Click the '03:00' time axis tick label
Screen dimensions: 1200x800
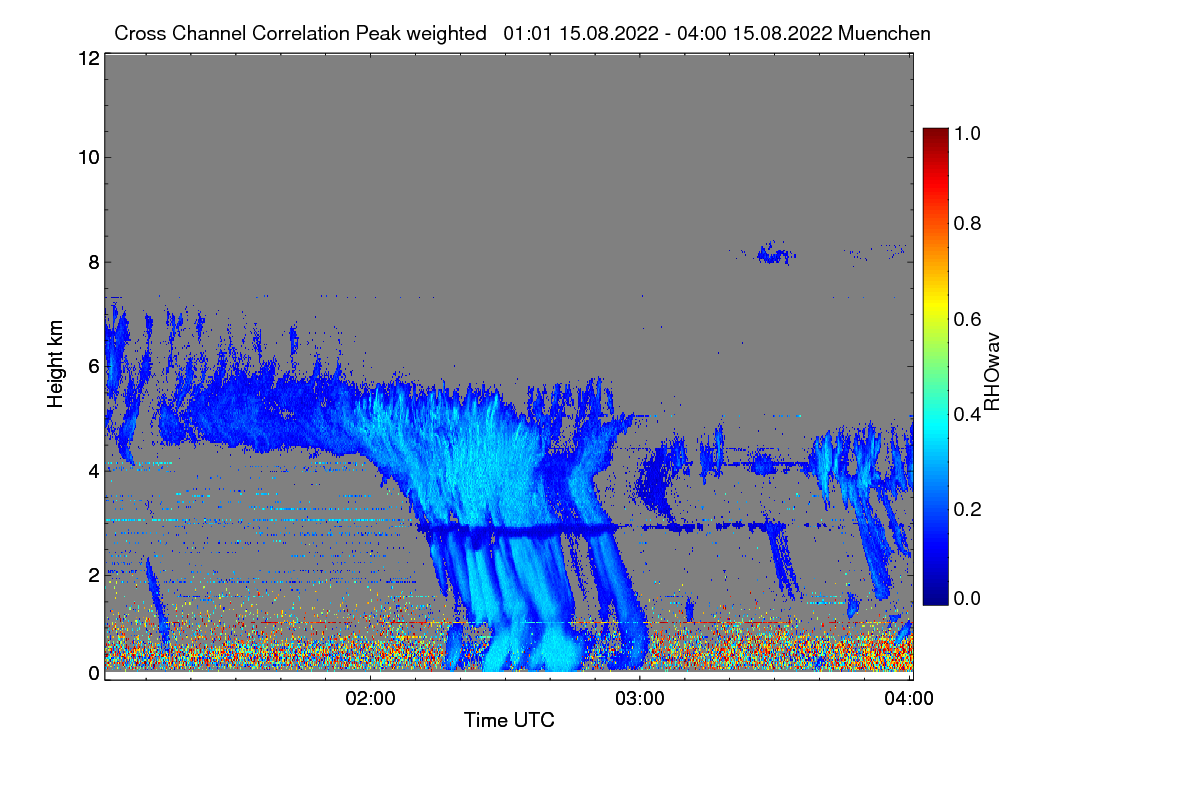tap(639, 698)
